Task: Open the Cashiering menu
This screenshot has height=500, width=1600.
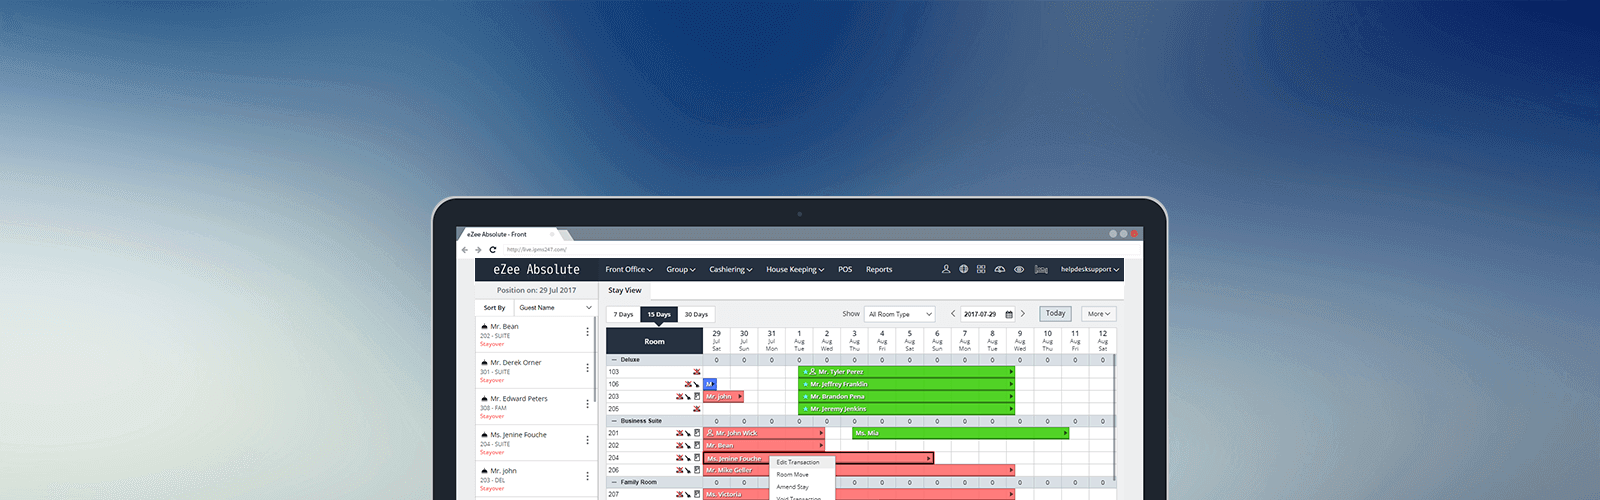Action: pos(731,269)
